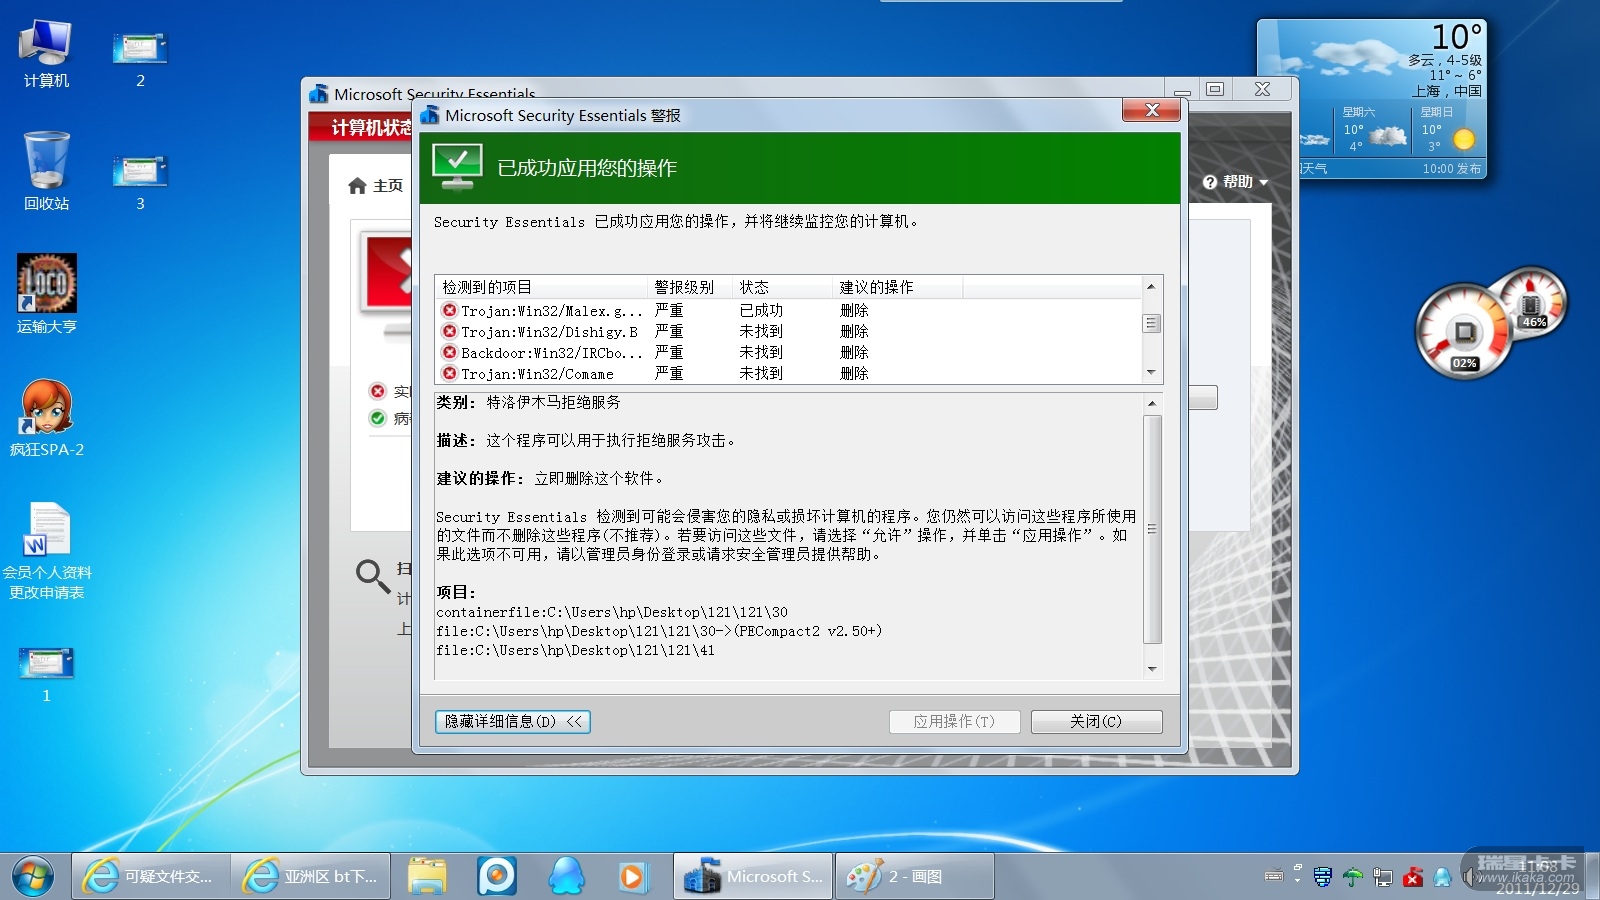Click the containerfile path line
The height and width of the screenshot is (900, 1600).
[x=612, y=612]
